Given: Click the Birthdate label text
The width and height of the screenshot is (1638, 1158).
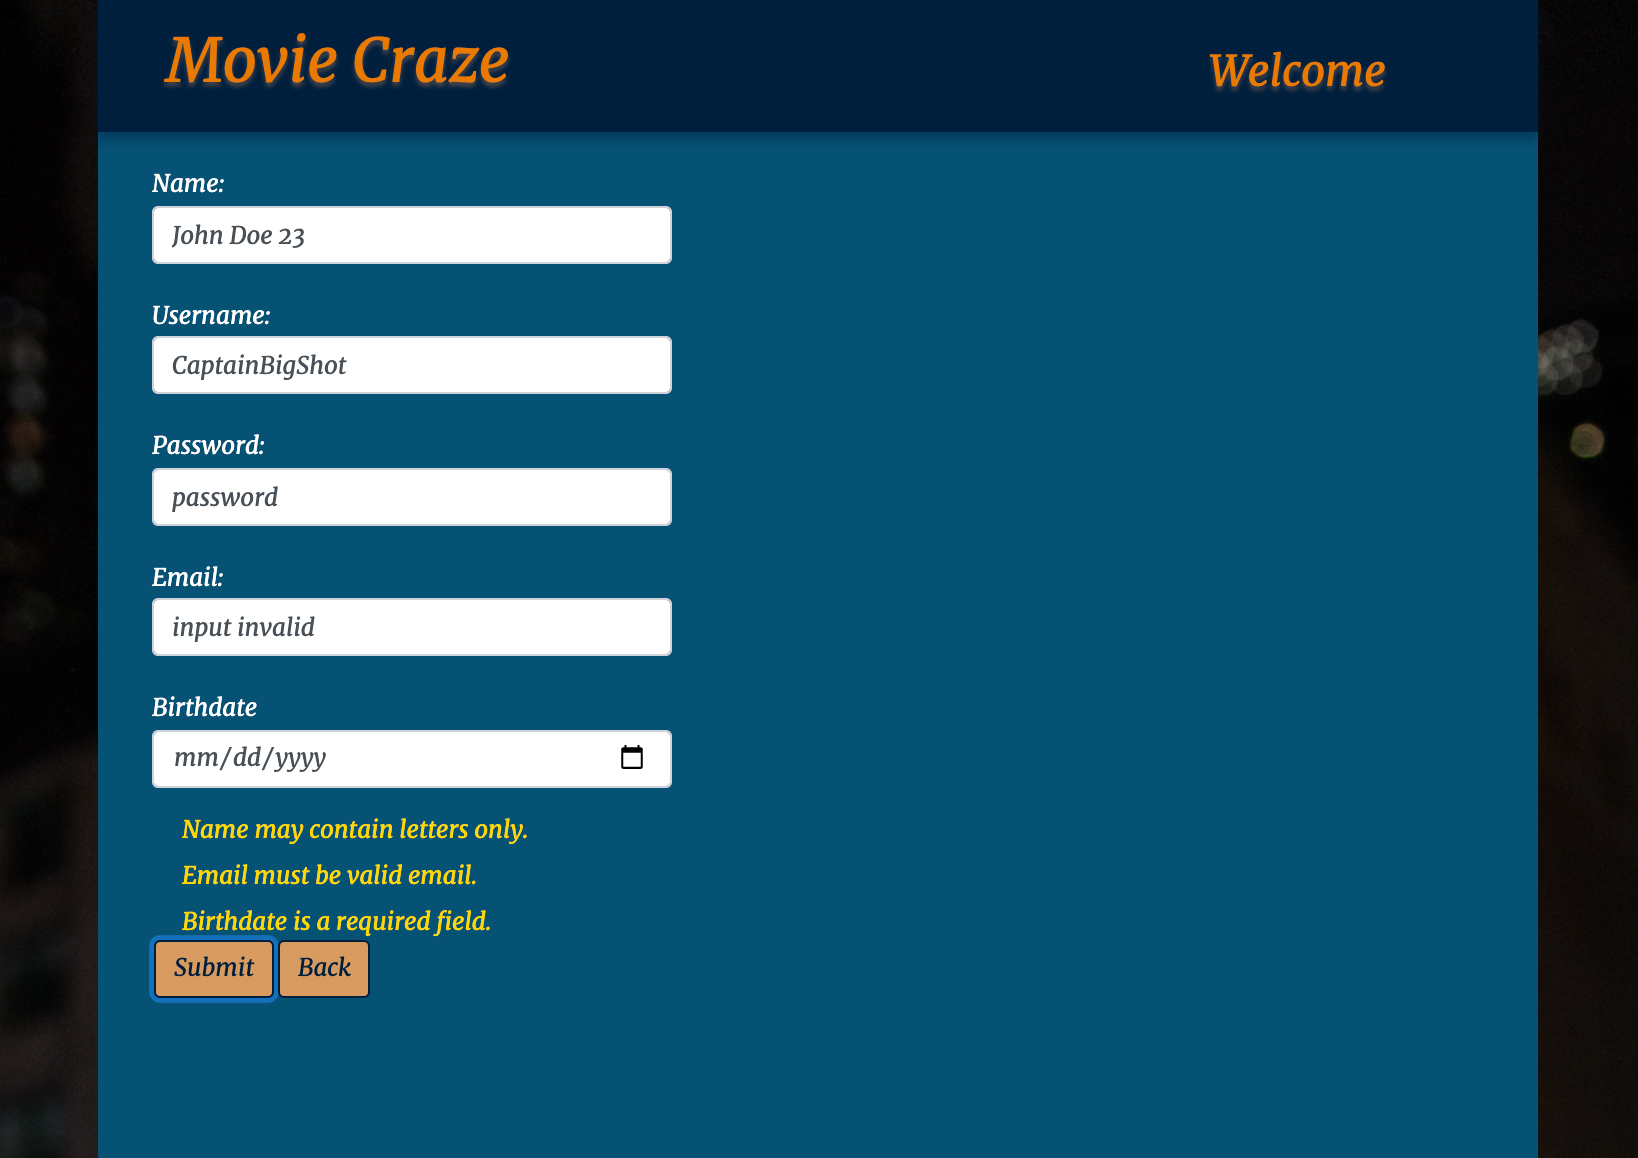Looking at the screenshot, I should point(205,707).
